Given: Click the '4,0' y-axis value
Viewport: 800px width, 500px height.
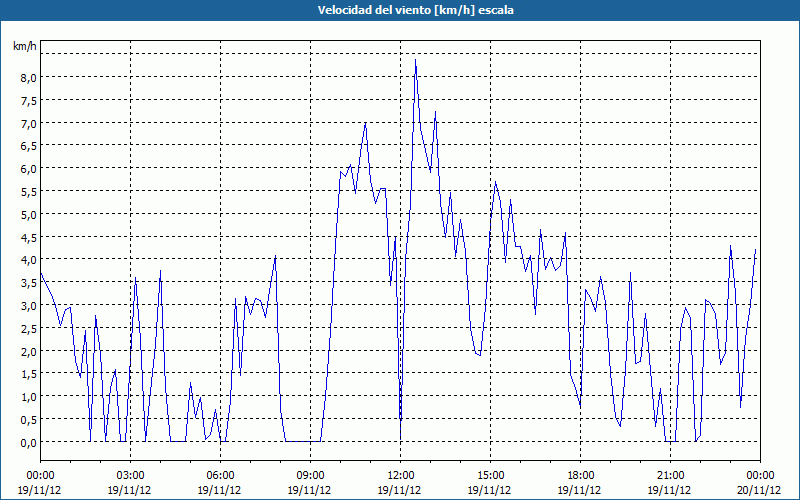Looking at the screenshot, I should 29,260.
